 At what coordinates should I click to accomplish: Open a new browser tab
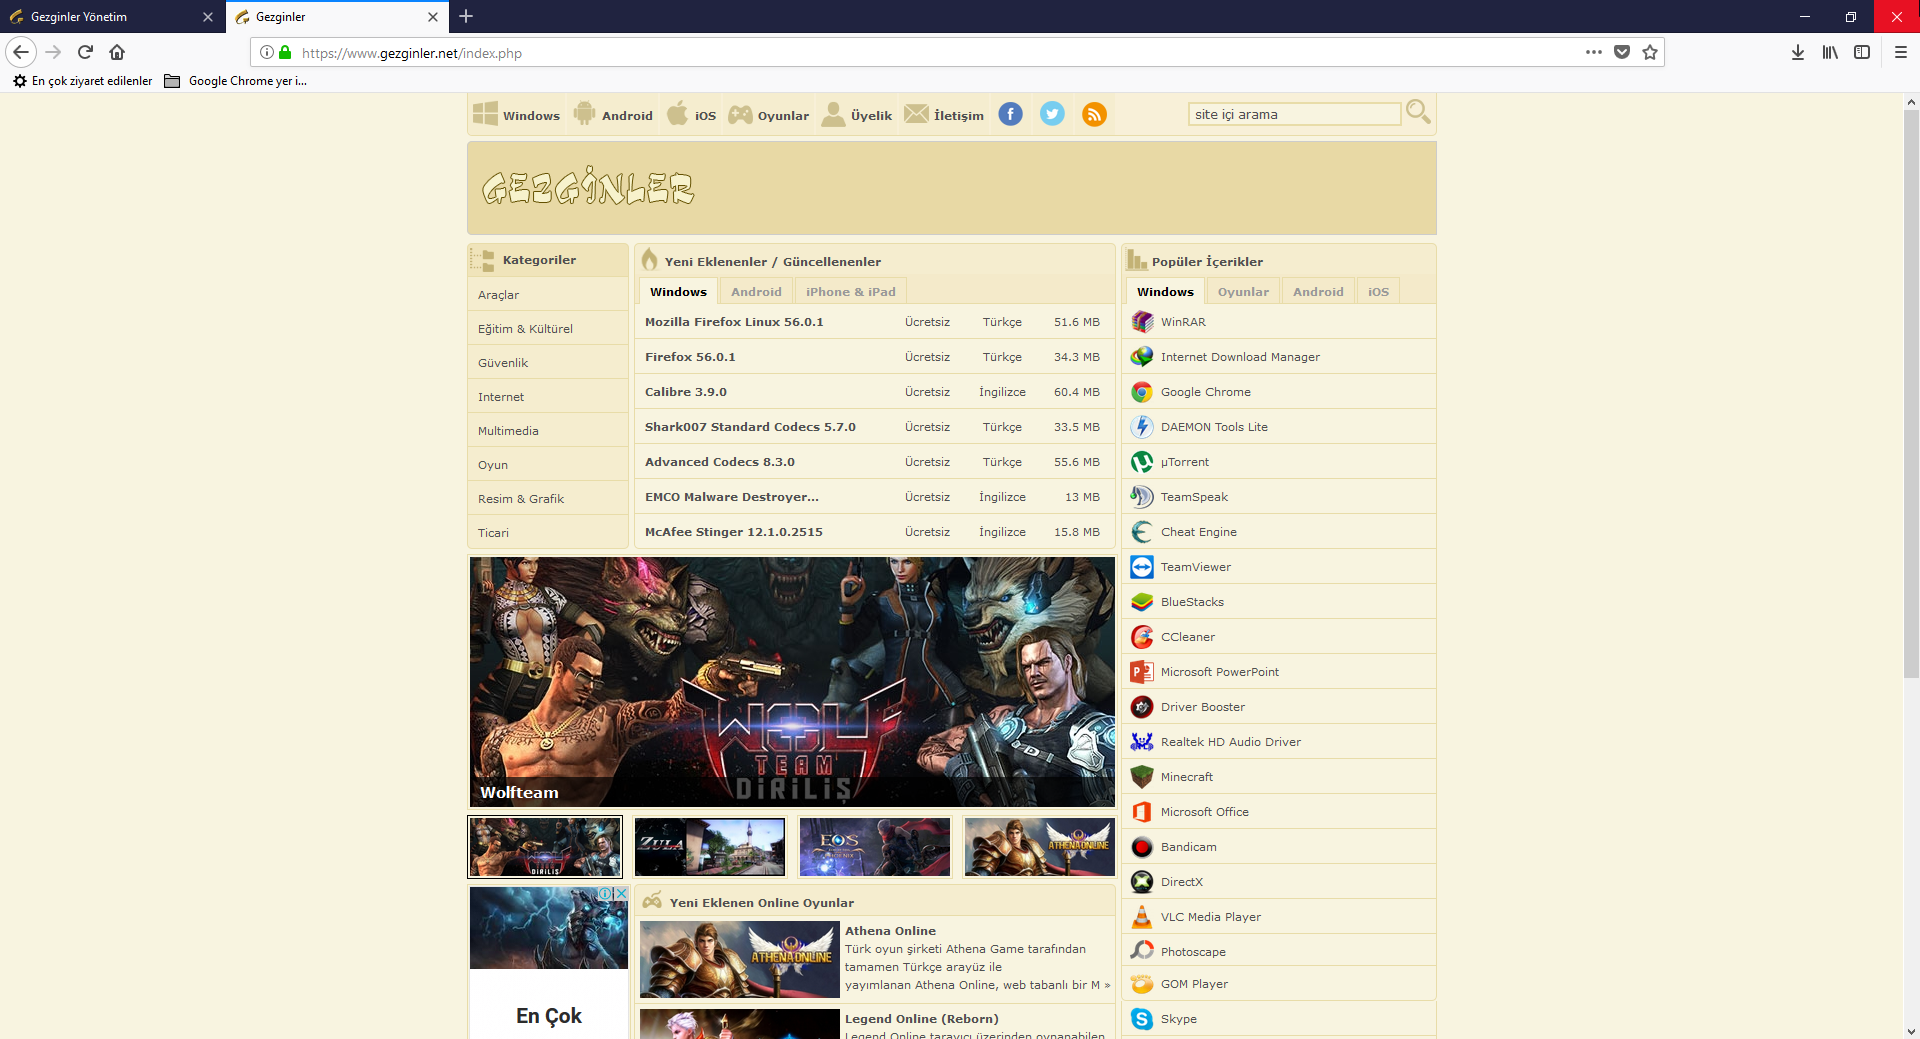click(x=466, y=16)
